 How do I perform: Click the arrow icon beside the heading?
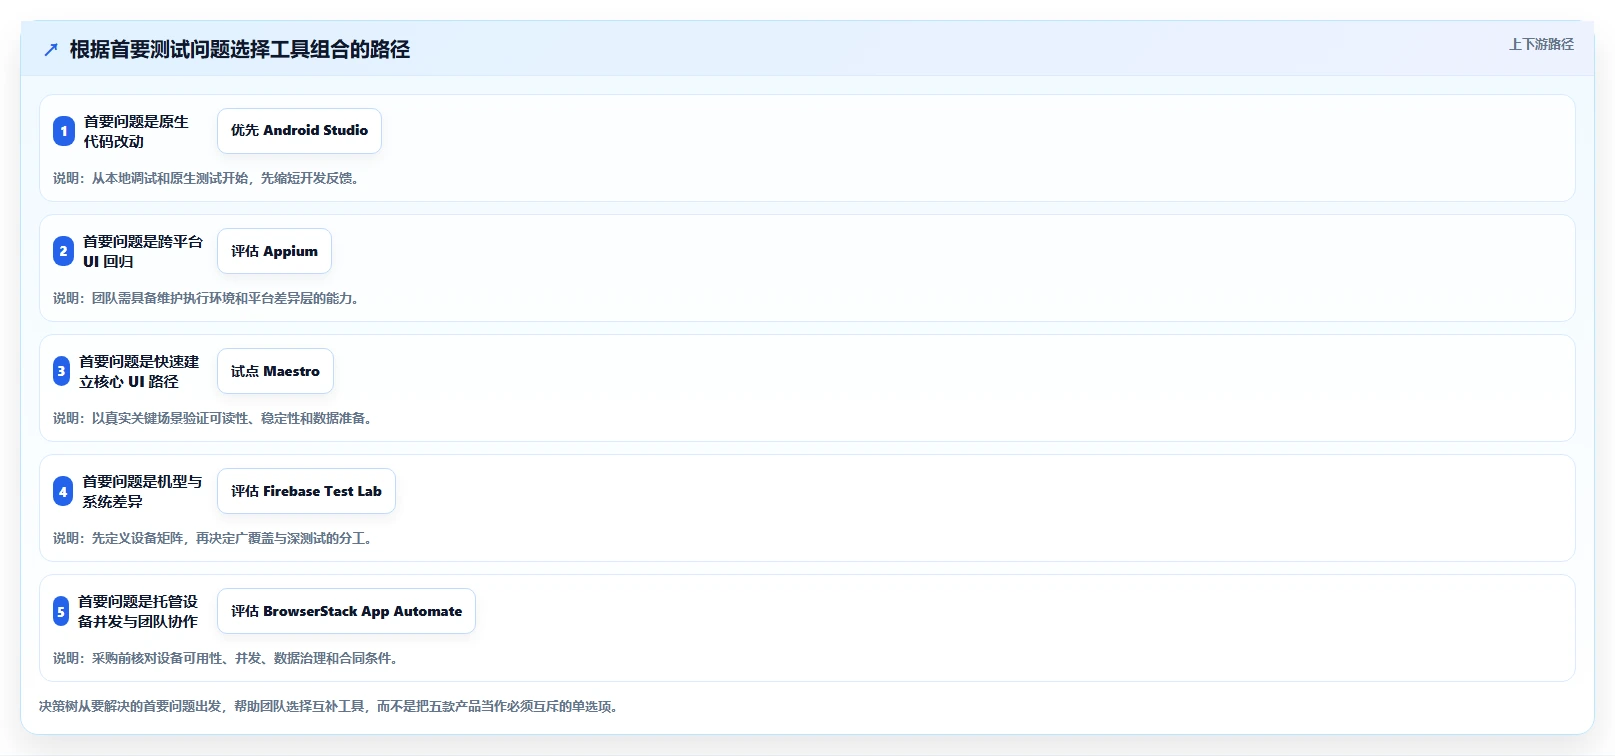pyautogui.click(x=51, y=49)
